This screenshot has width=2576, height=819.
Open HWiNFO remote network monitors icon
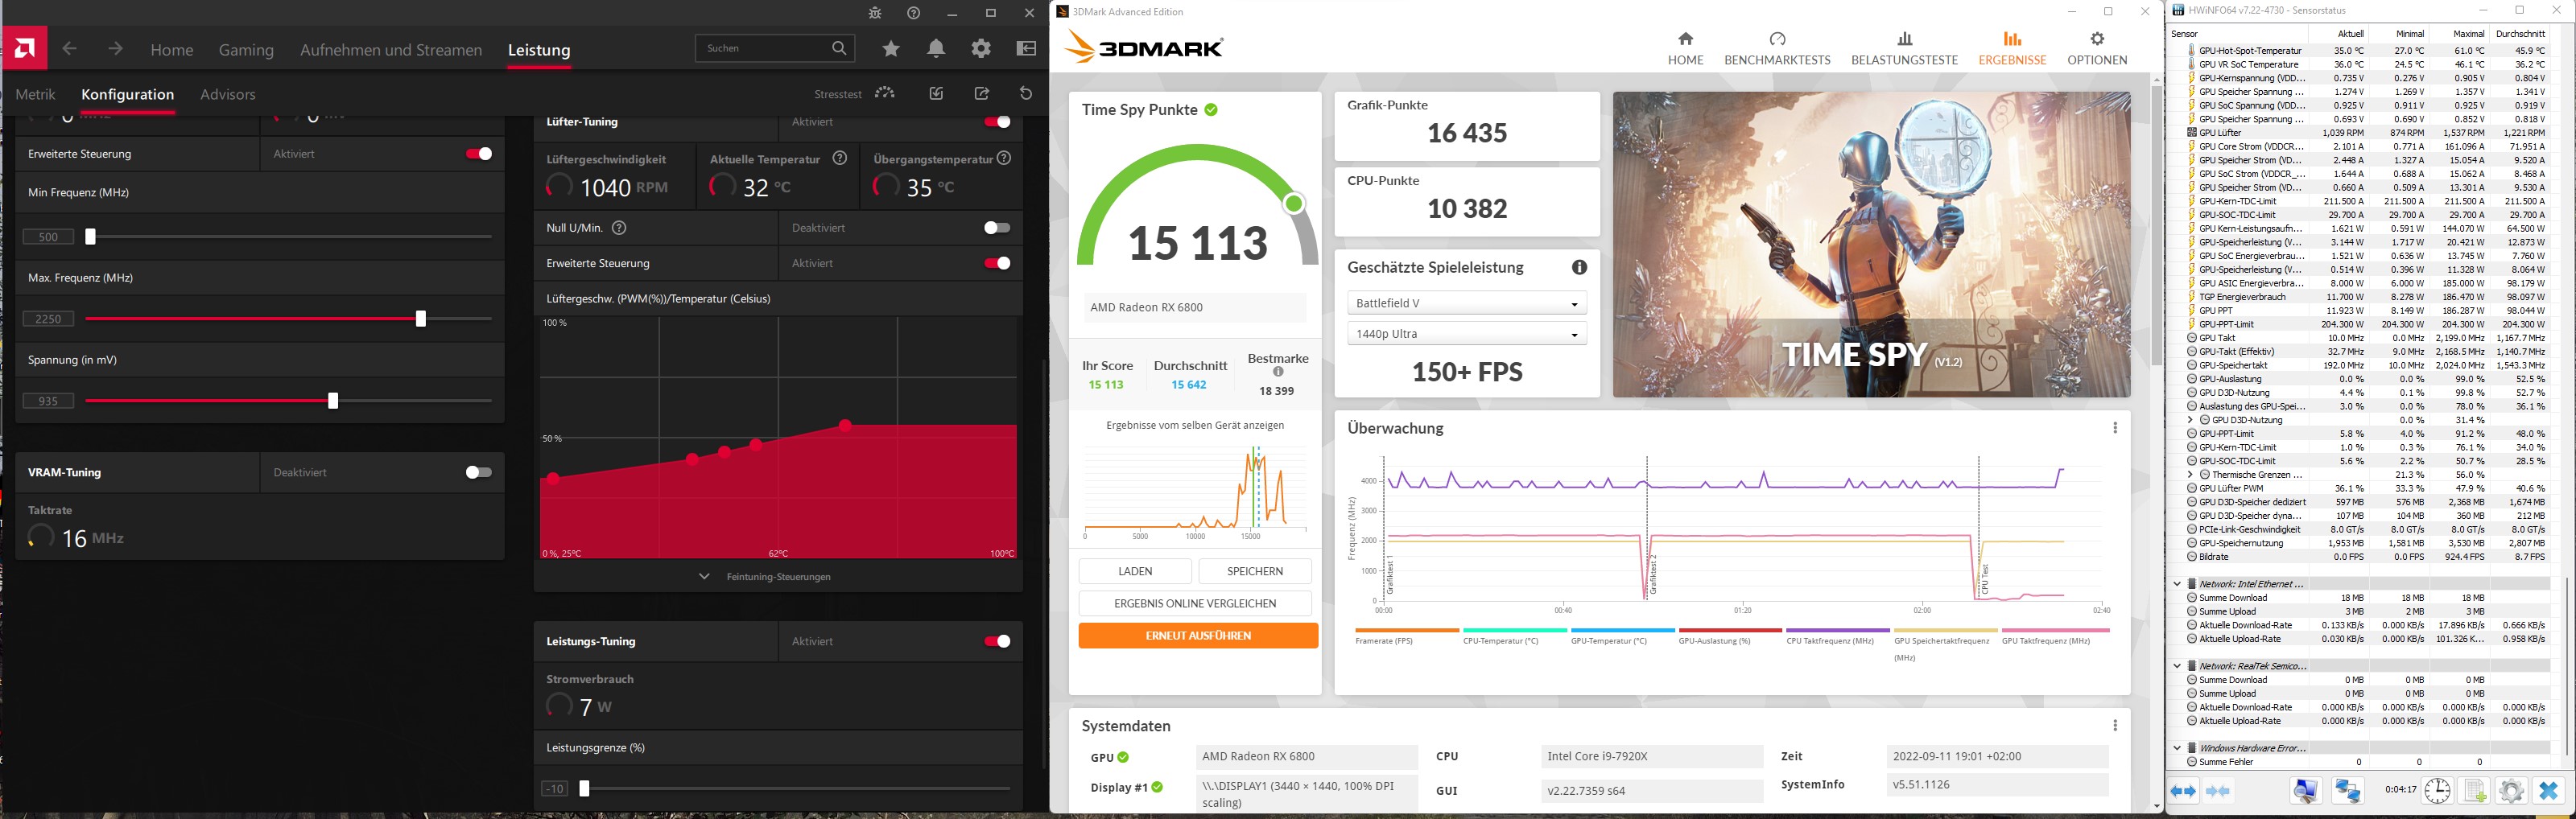click(2347, 791)
